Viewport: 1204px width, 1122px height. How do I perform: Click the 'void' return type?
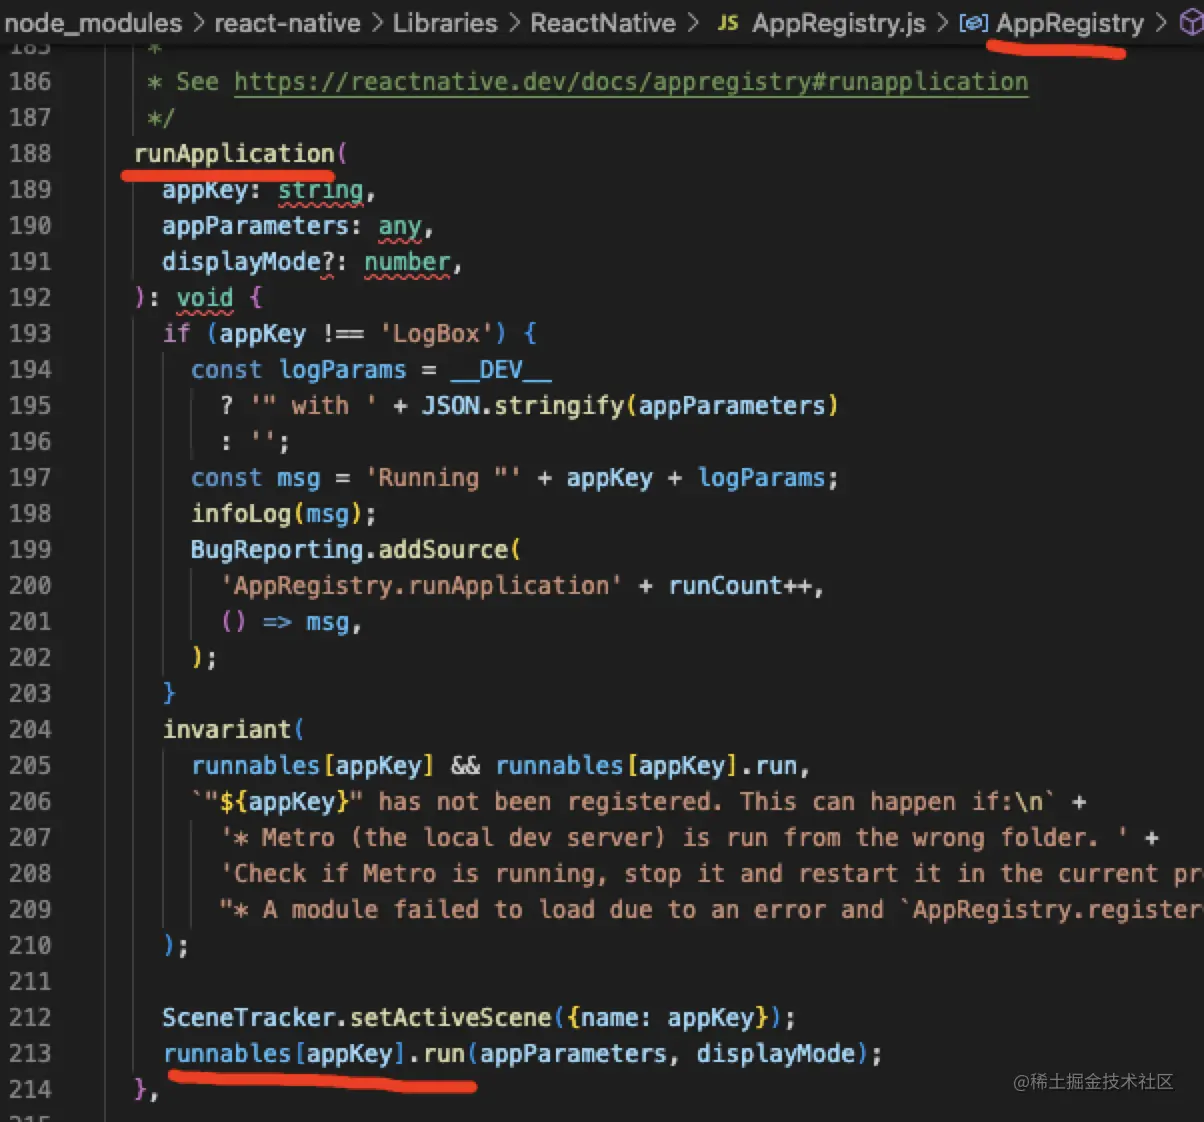tap(205, 298)
